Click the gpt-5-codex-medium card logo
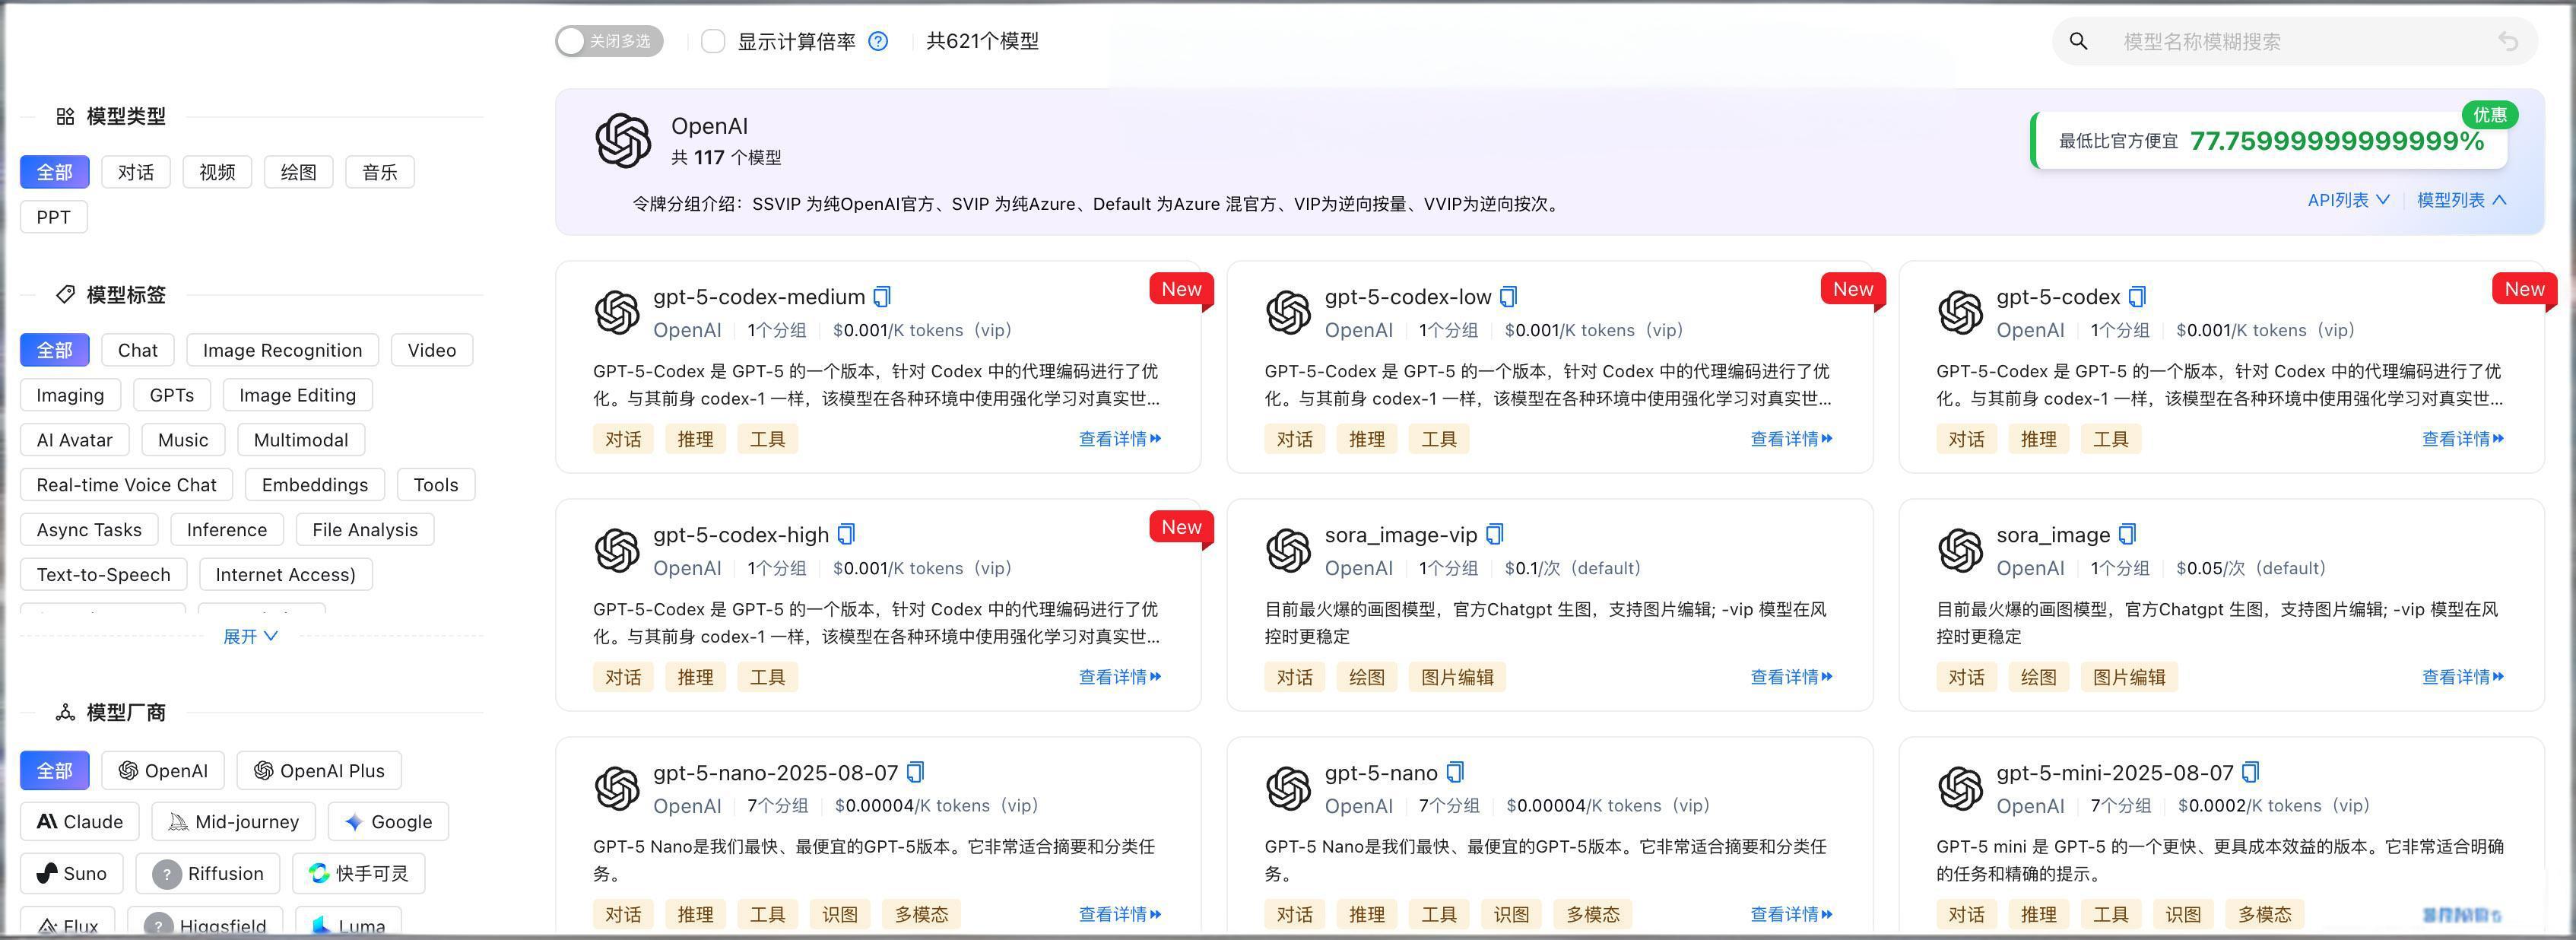 coord(617,312)
